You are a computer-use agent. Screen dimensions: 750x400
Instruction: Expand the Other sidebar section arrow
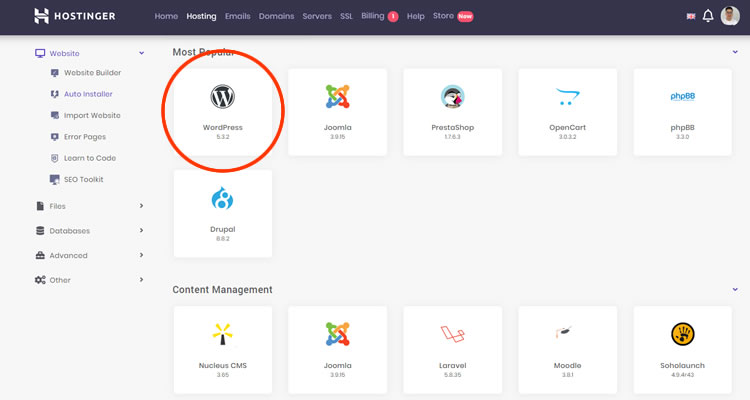[x=142, y=279]
